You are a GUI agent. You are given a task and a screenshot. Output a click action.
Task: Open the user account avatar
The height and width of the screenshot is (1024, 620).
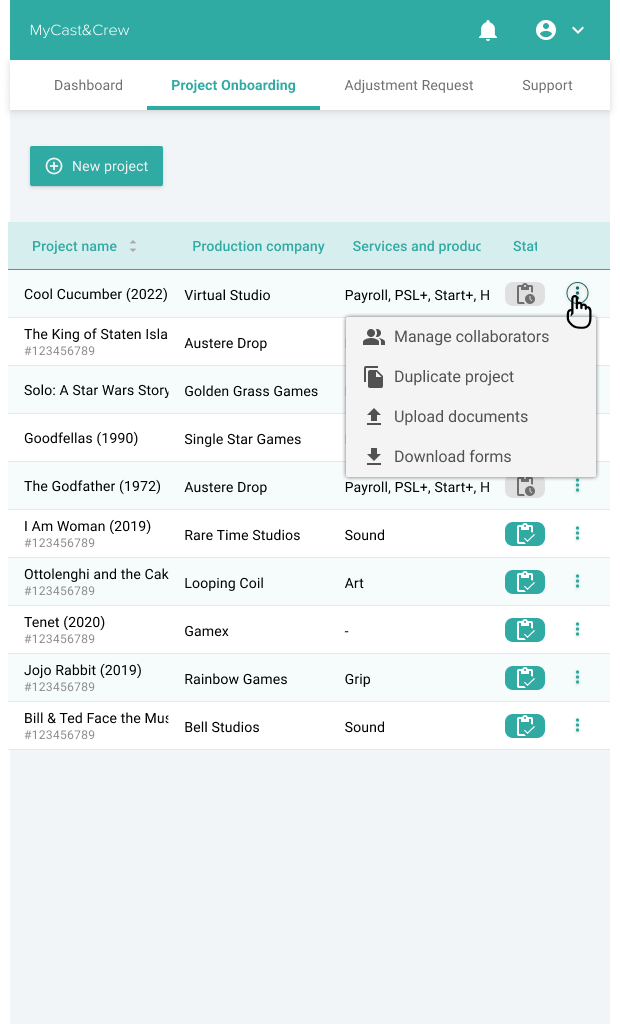tap(546, 30)
